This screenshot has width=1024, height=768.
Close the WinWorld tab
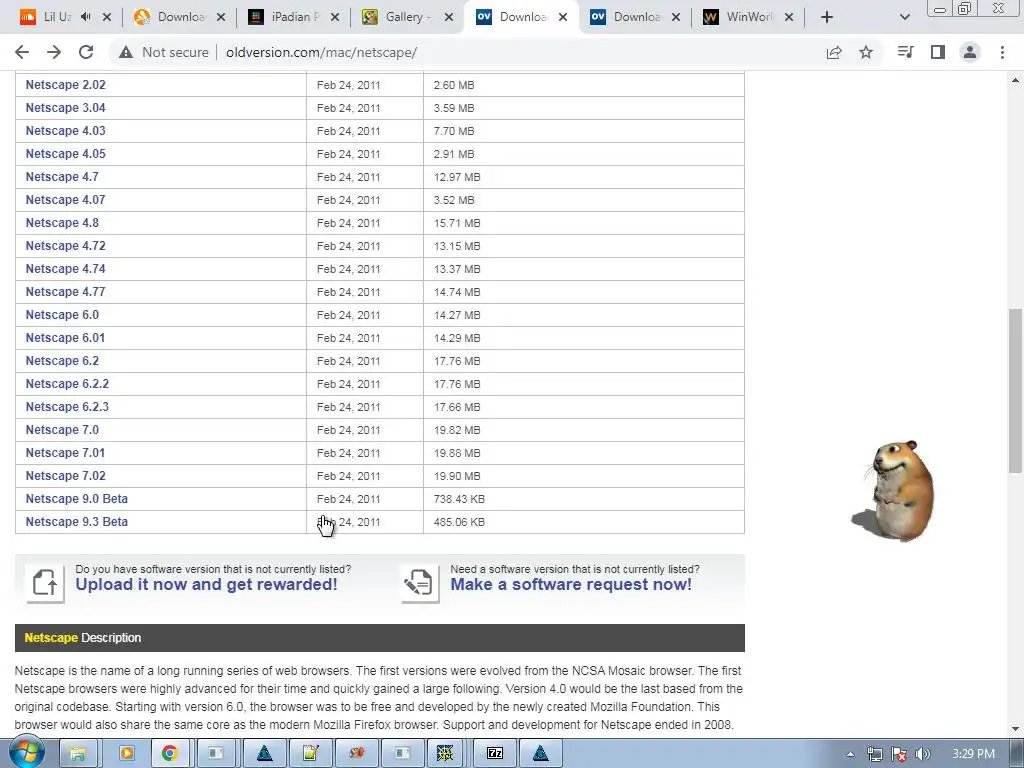point(789,17)
